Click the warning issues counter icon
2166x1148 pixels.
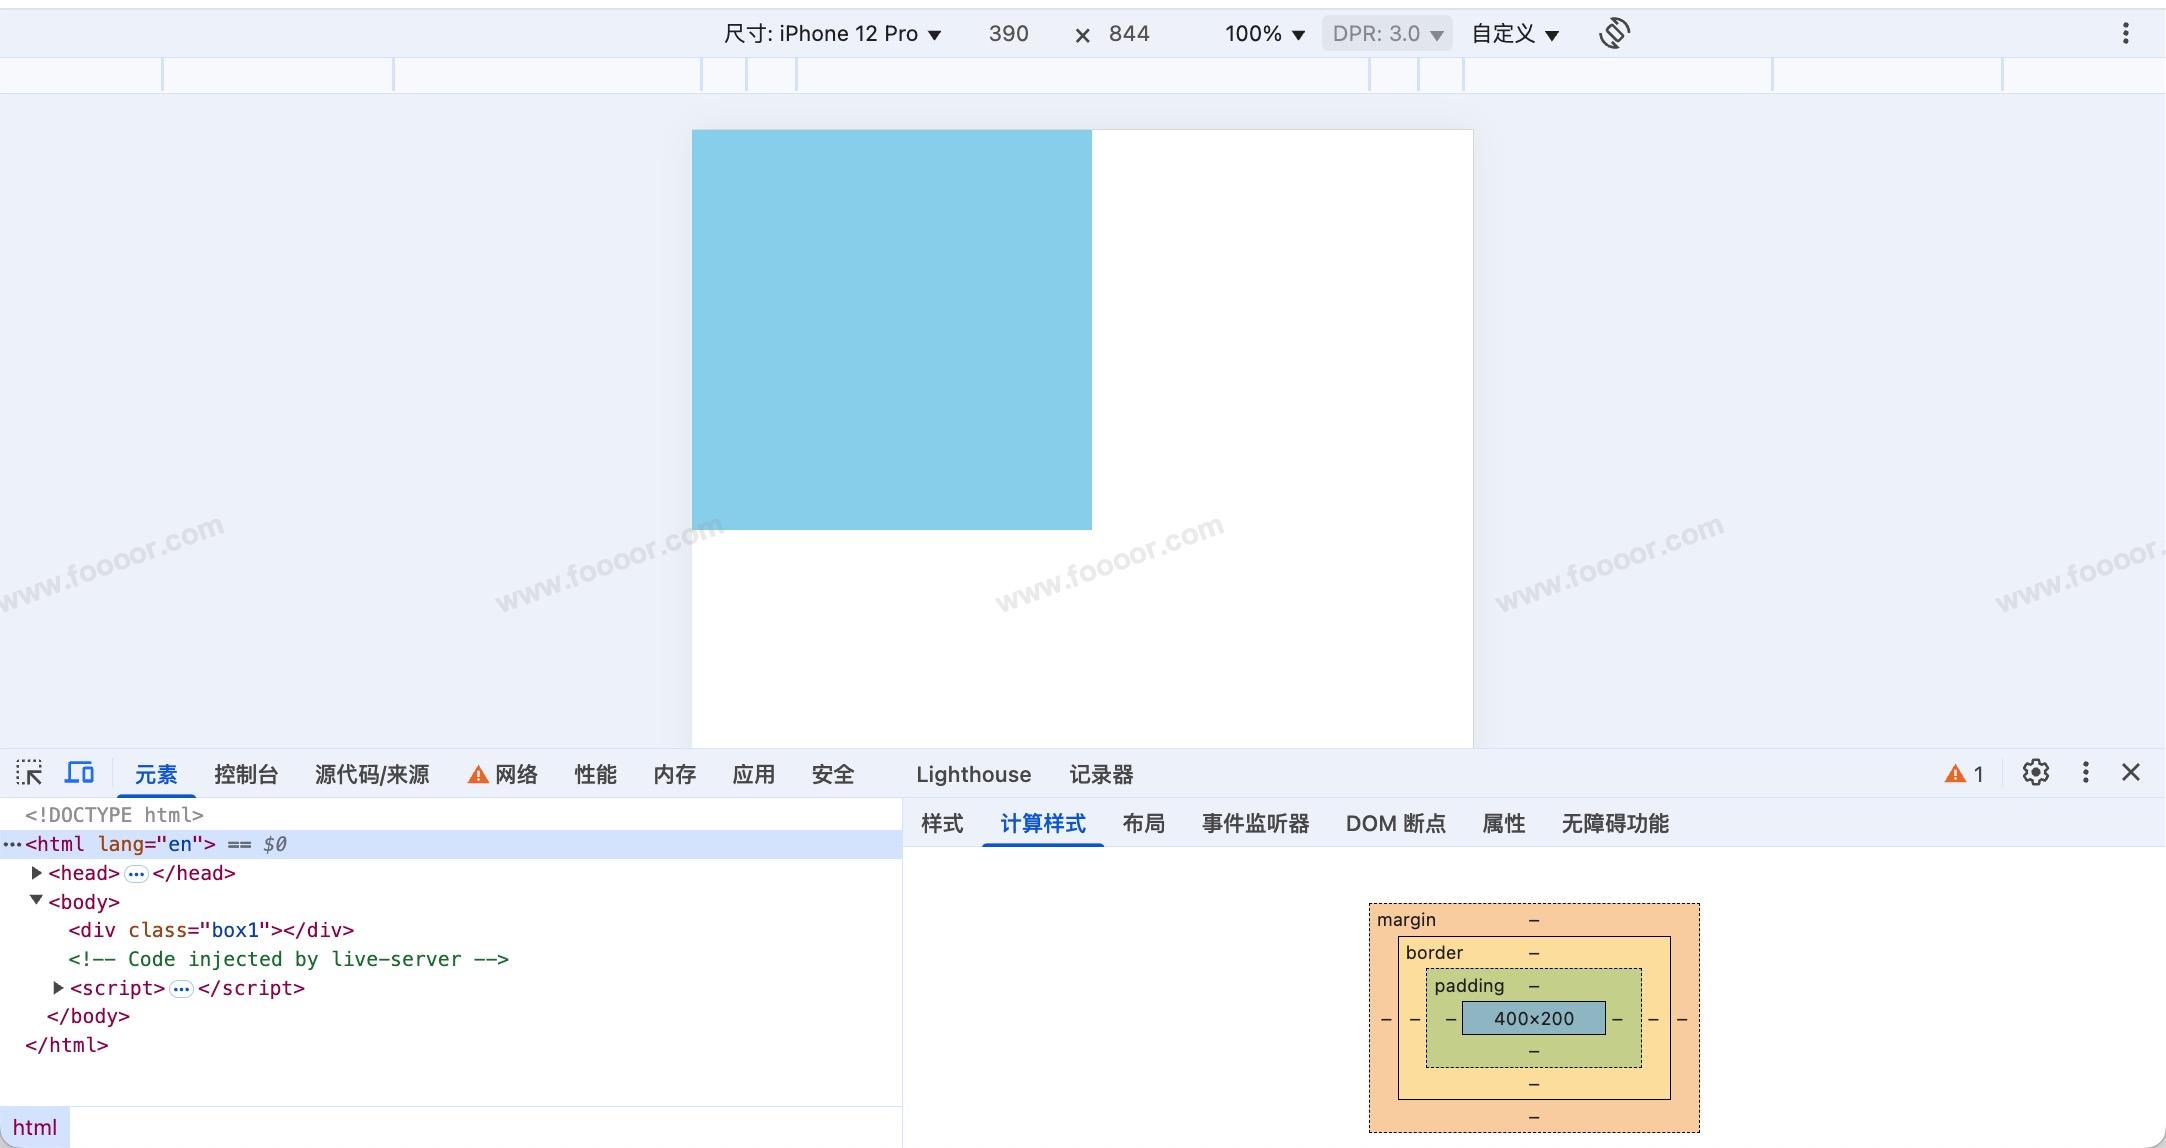click(1964, 774)
